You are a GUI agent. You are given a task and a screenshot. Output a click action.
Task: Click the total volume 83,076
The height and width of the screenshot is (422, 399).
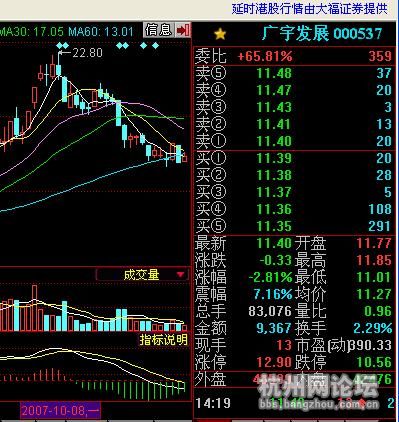pyautogui.click(x=270, y=311)
